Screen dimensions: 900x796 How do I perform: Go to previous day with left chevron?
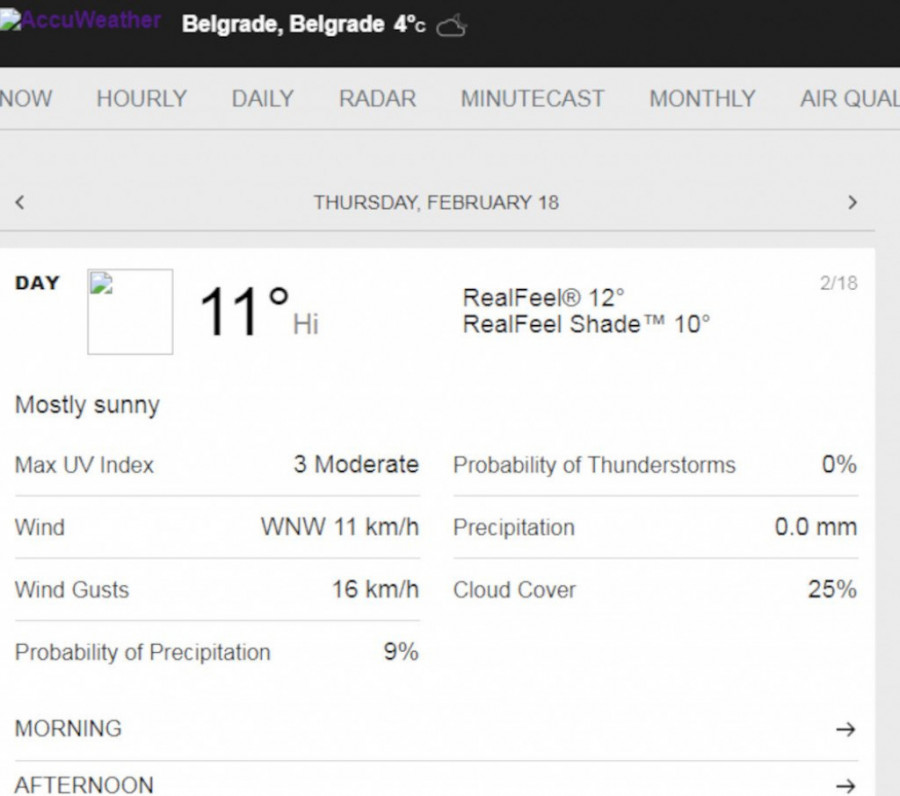click(19, 202)
